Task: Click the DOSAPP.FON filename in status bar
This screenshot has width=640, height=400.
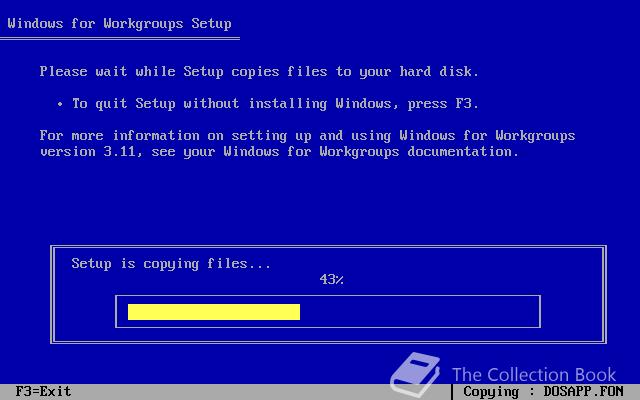Action: pyautogui.click(x=584, y=392)
